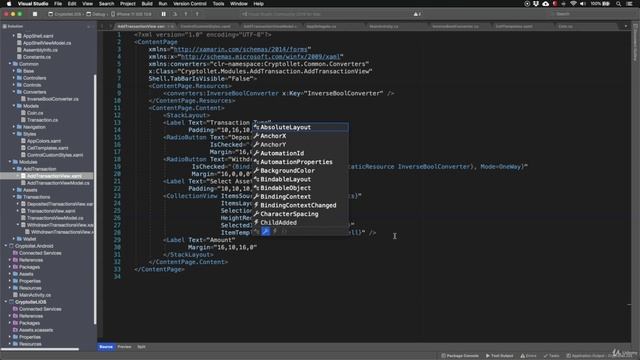Open Constants.cs in Solution tree
The image size is (640, 360).
tap(37, 57)
